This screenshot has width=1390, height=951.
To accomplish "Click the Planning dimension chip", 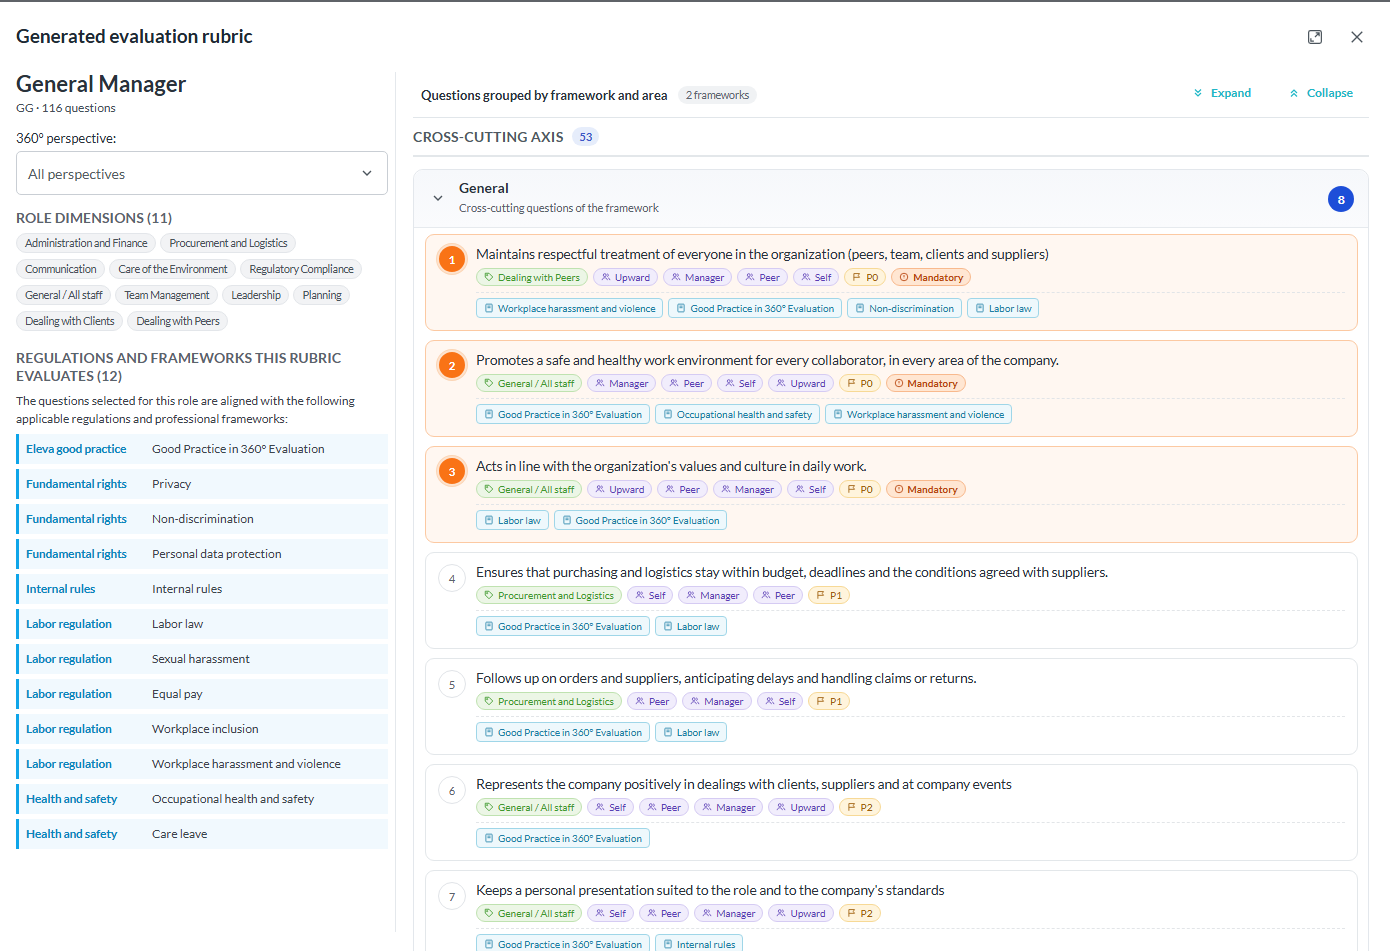I will pos(322,295).
